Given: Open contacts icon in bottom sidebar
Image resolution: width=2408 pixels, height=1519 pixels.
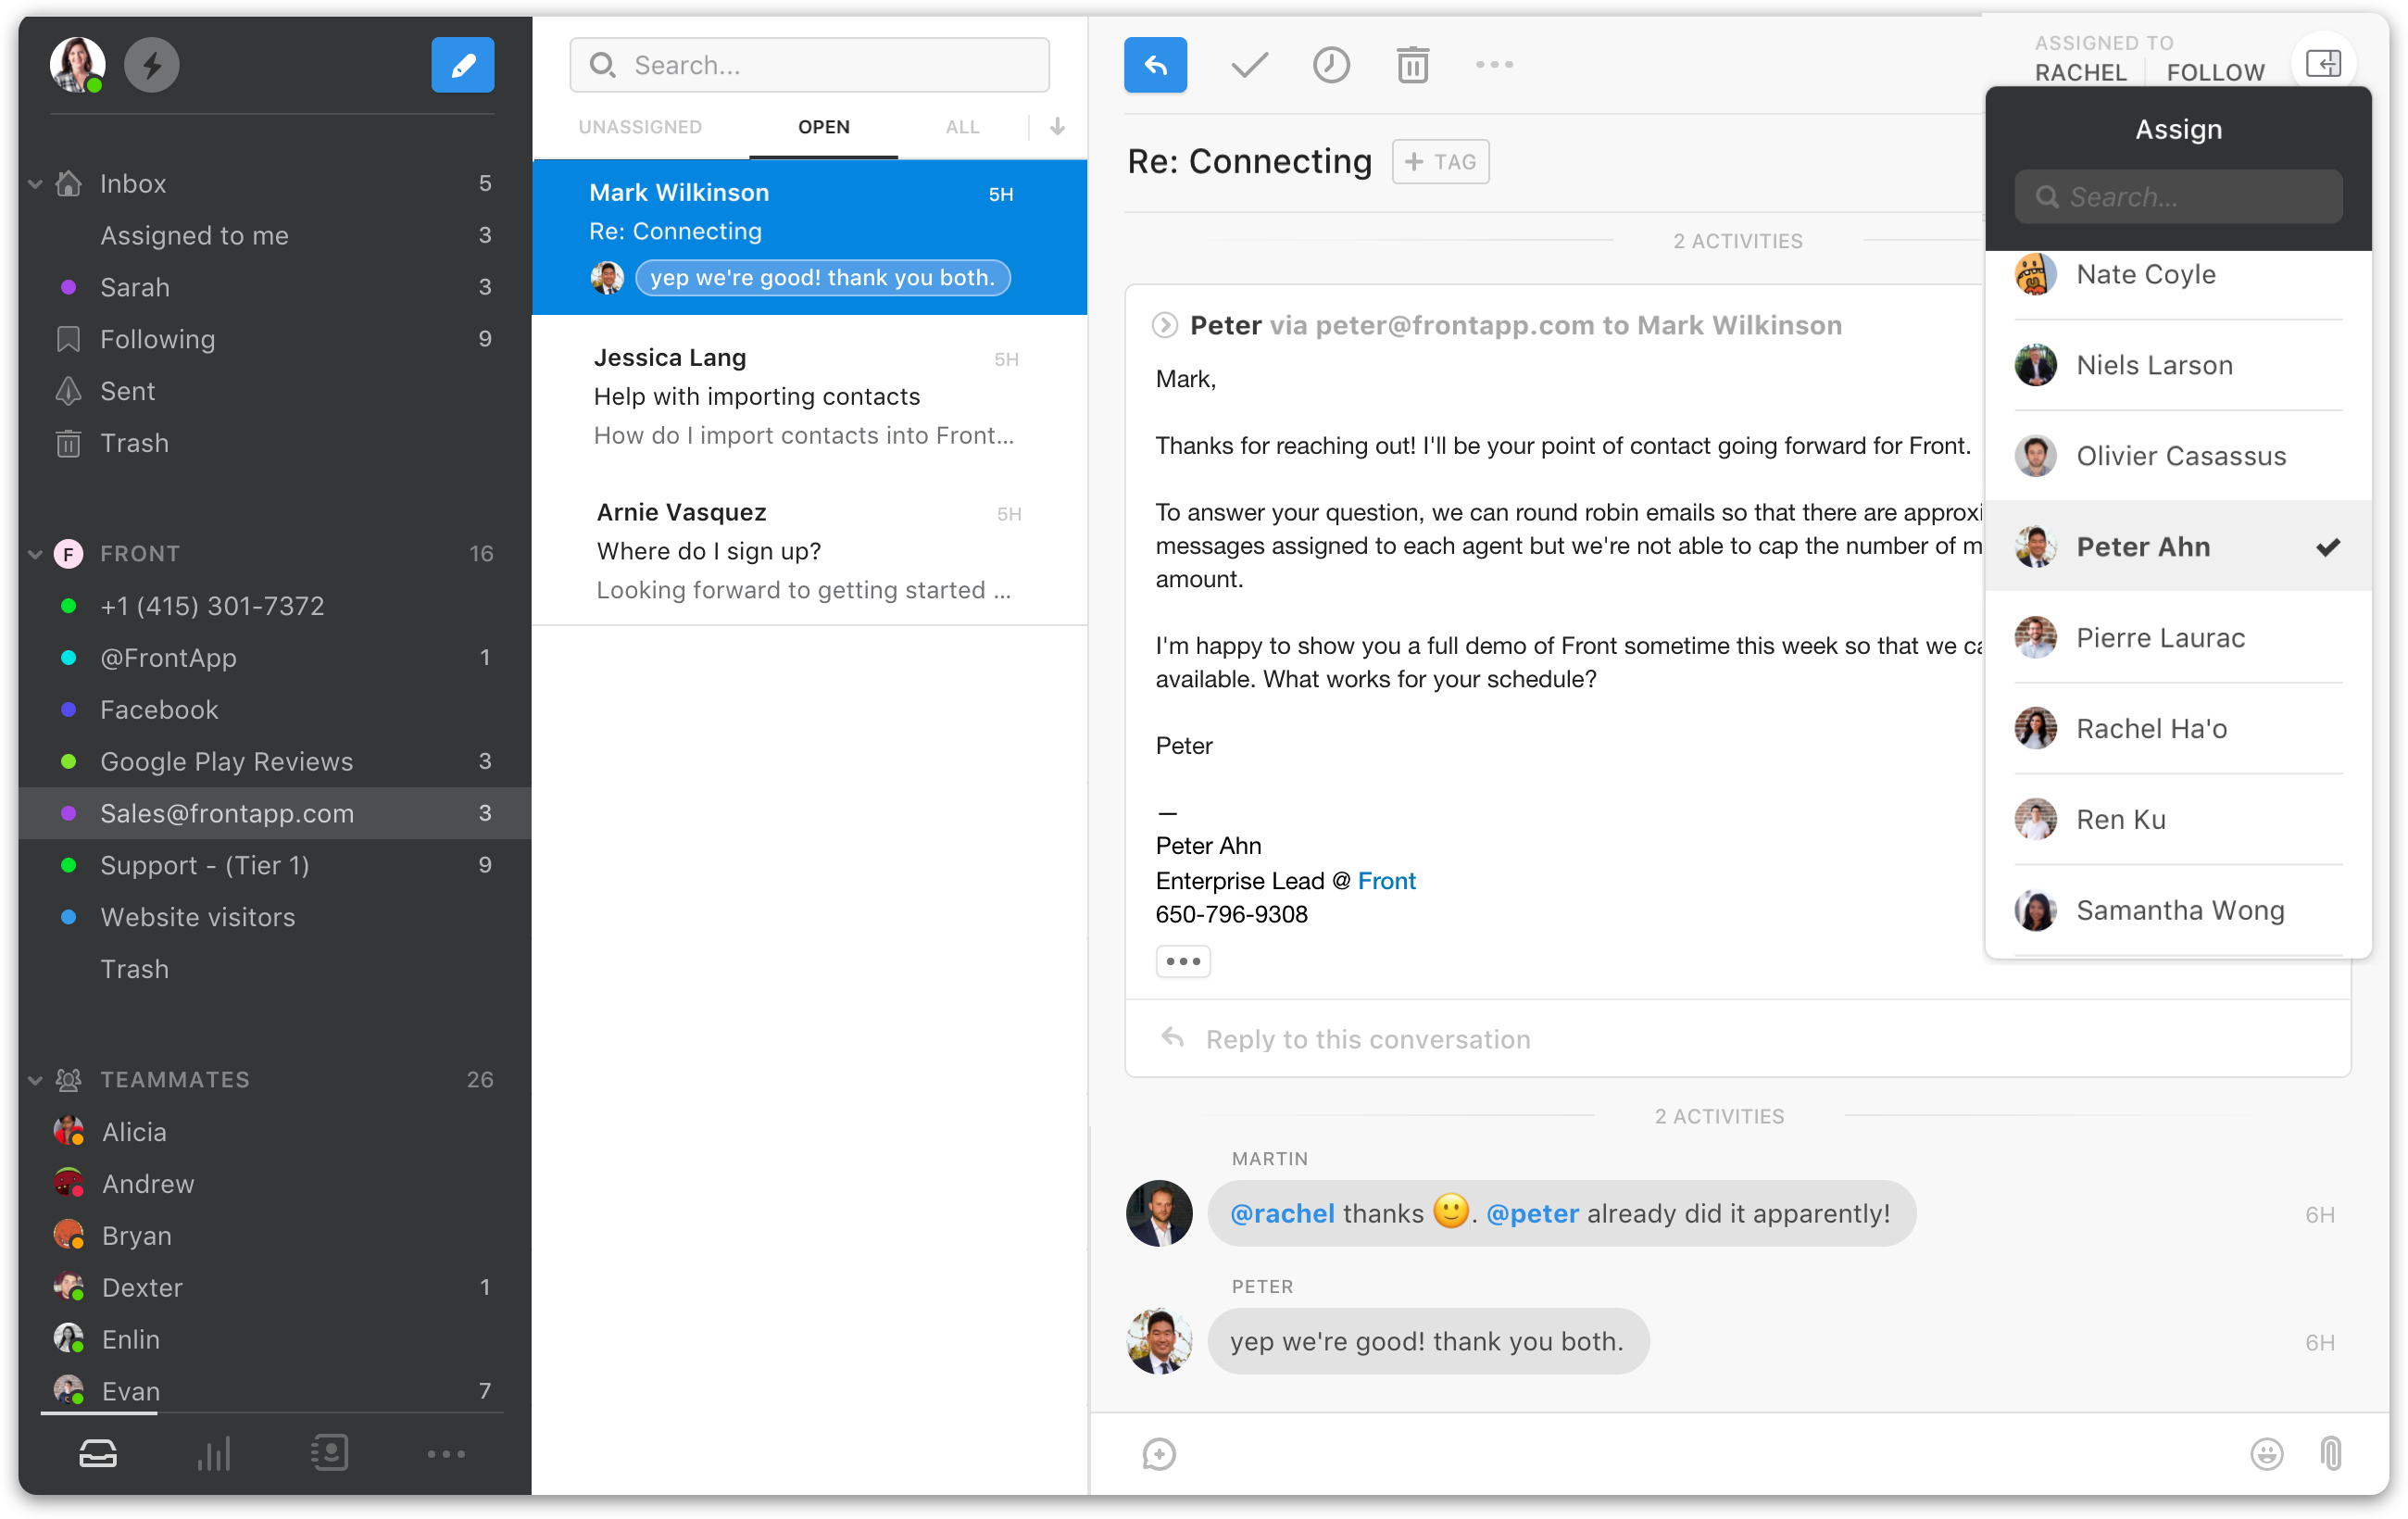Looking at the screenshot, I should (329, 1453).
